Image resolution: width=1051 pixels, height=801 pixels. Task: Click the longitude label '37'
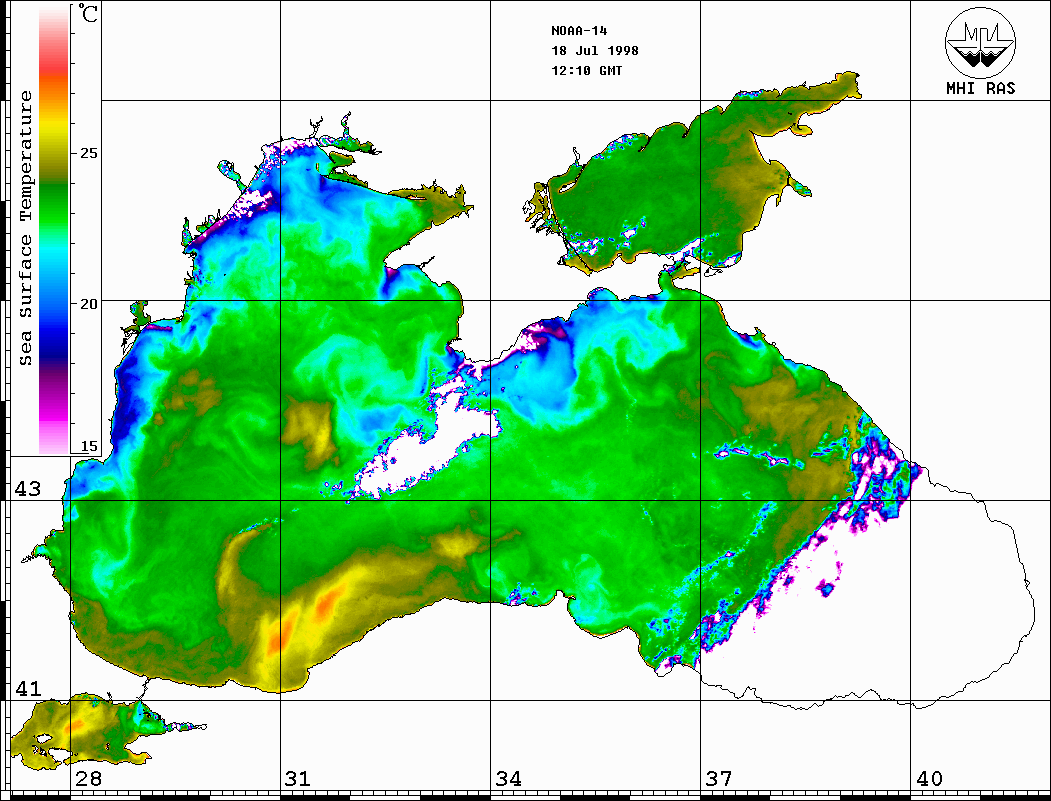(719, 778)
